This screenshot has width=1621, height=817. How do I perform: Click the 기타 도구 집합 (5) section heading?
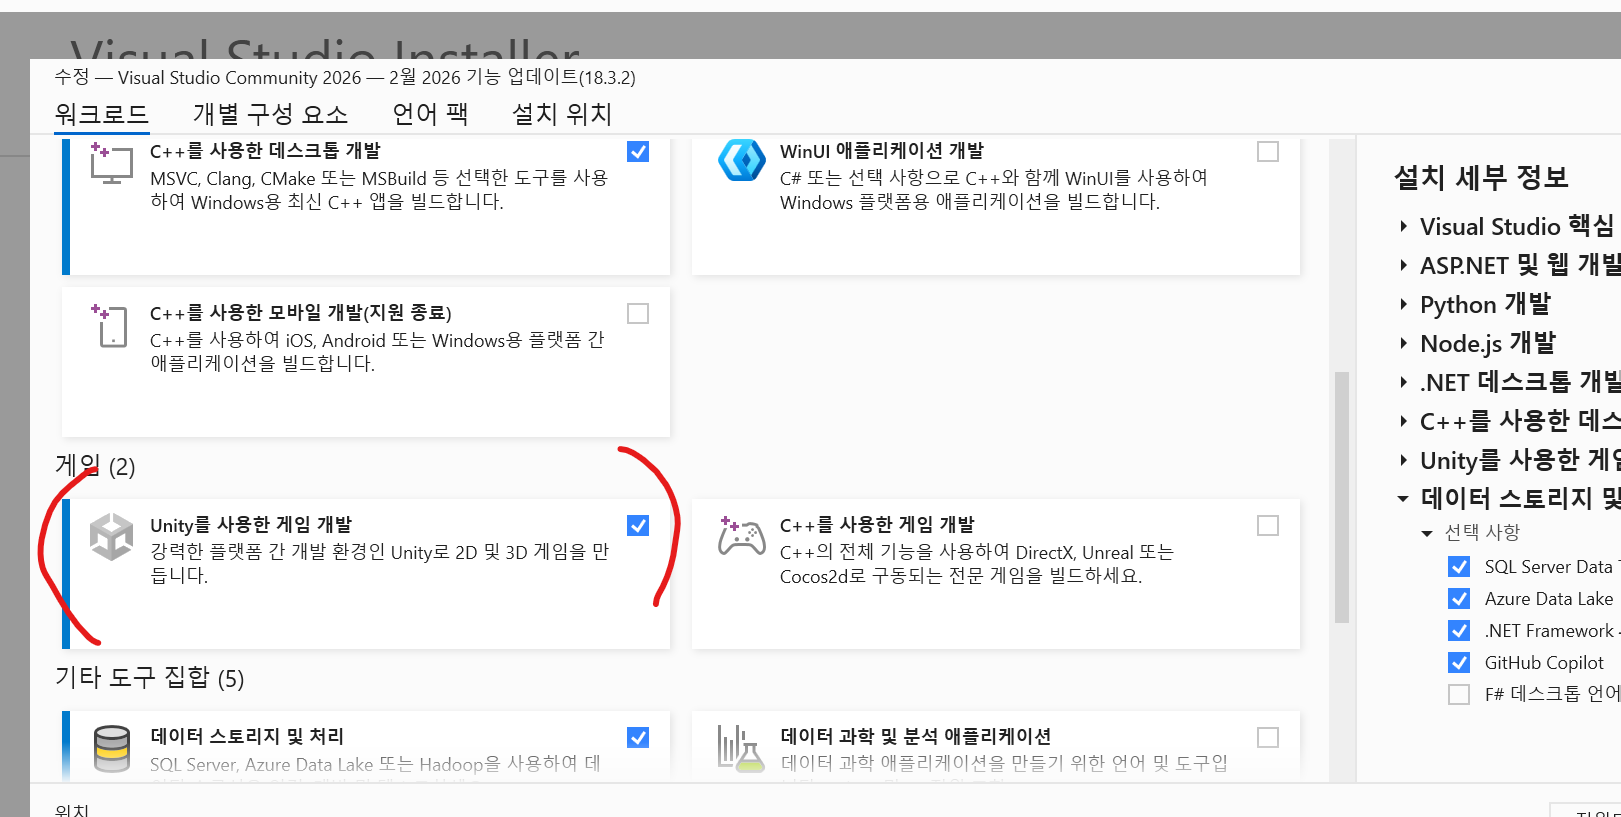(x=150, y=678)
